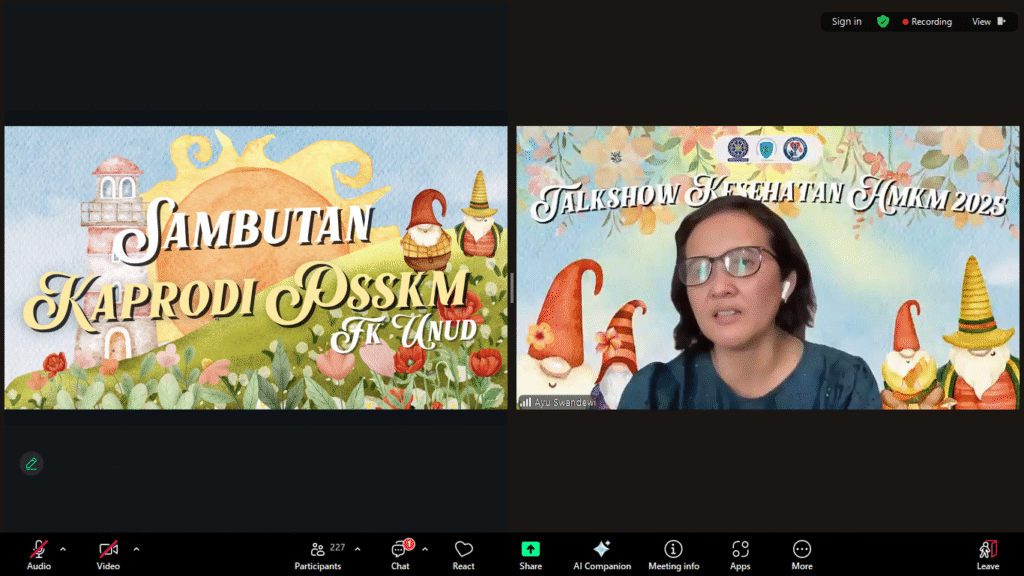Open the Apps menu

740,554
